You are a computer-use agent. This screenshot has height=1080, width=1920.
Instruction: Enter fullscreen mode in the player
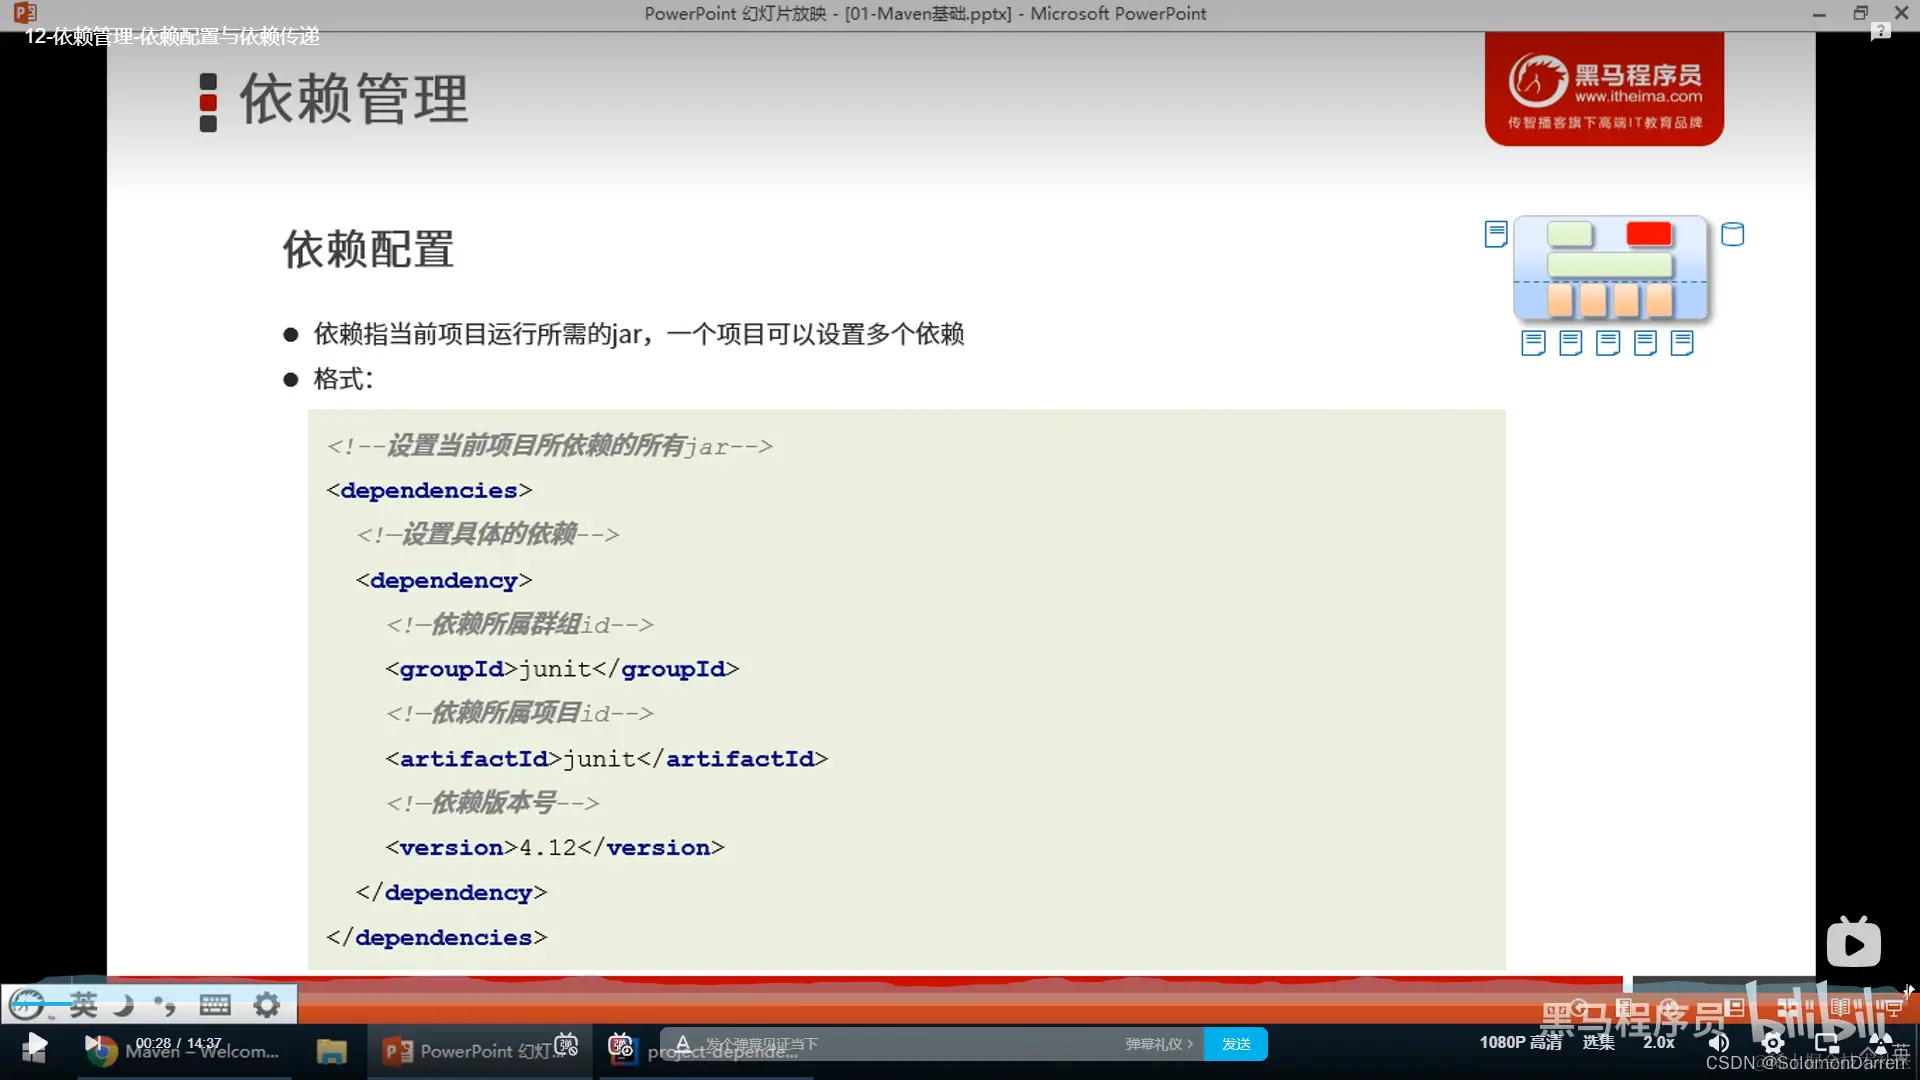[x=1880, y=1043]
